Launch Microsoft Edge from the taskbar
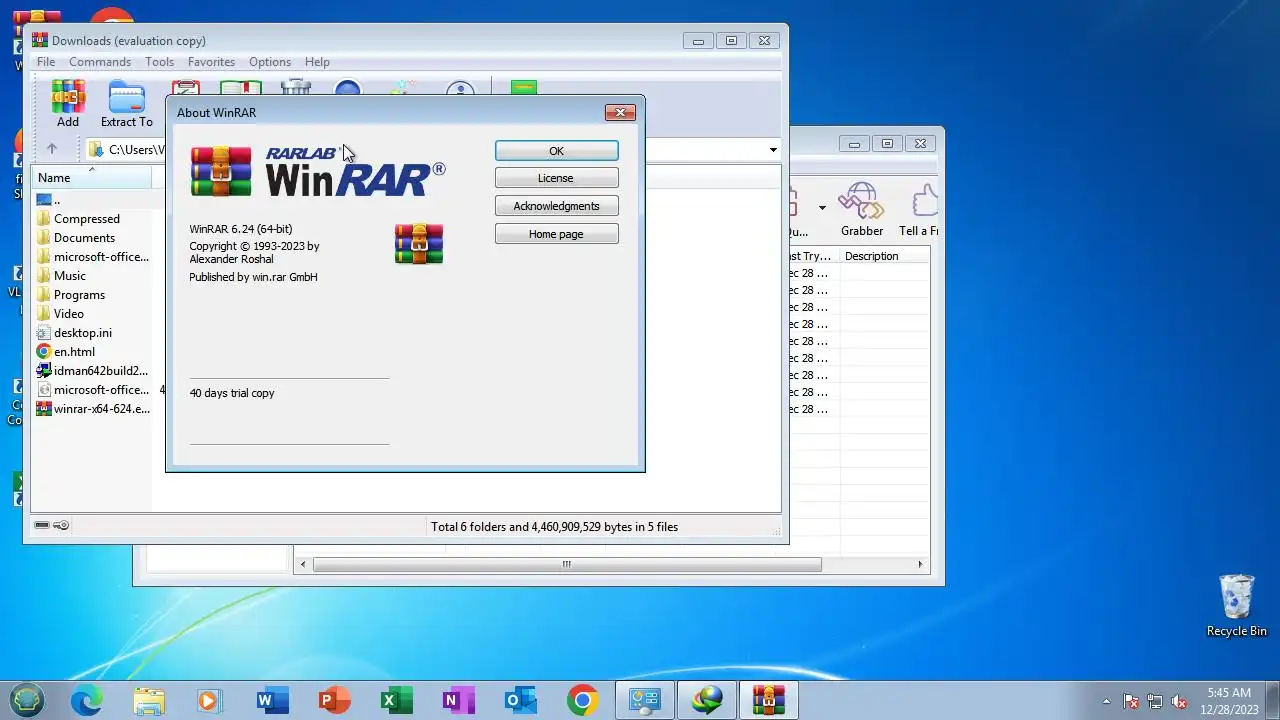 tap(87, 700)
